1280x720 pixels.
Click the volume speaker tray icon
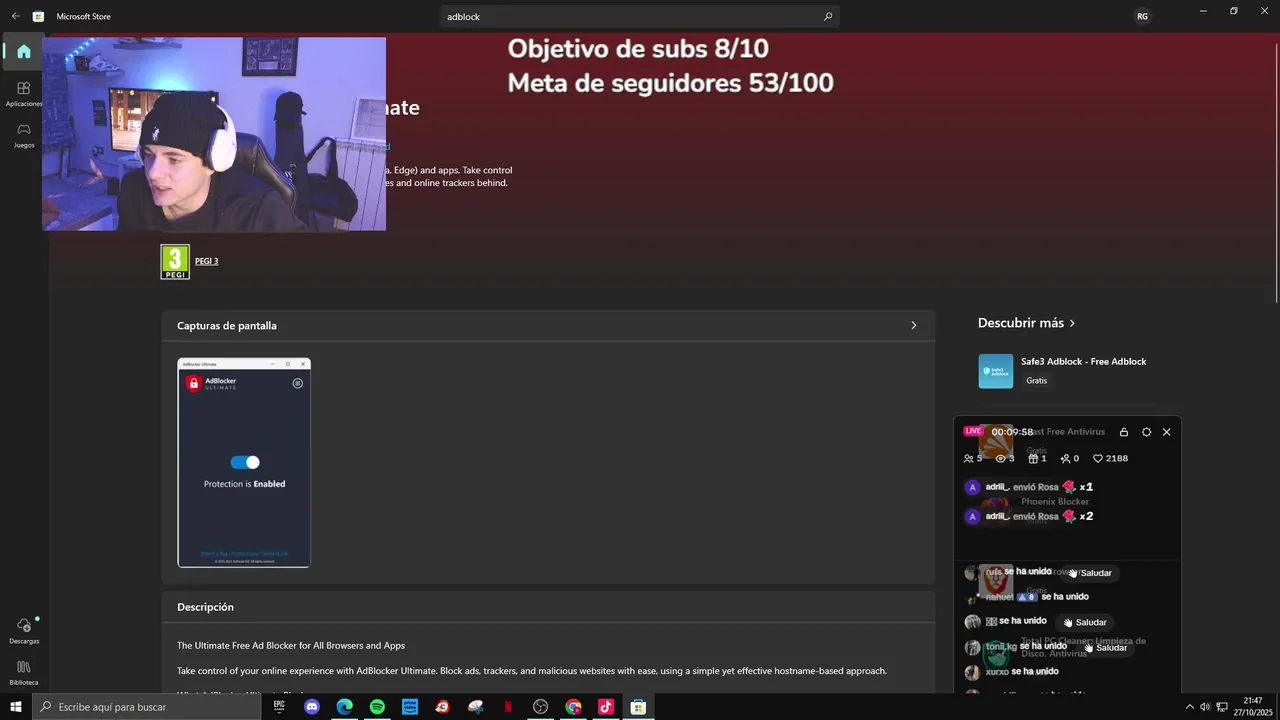(1205, 707)
